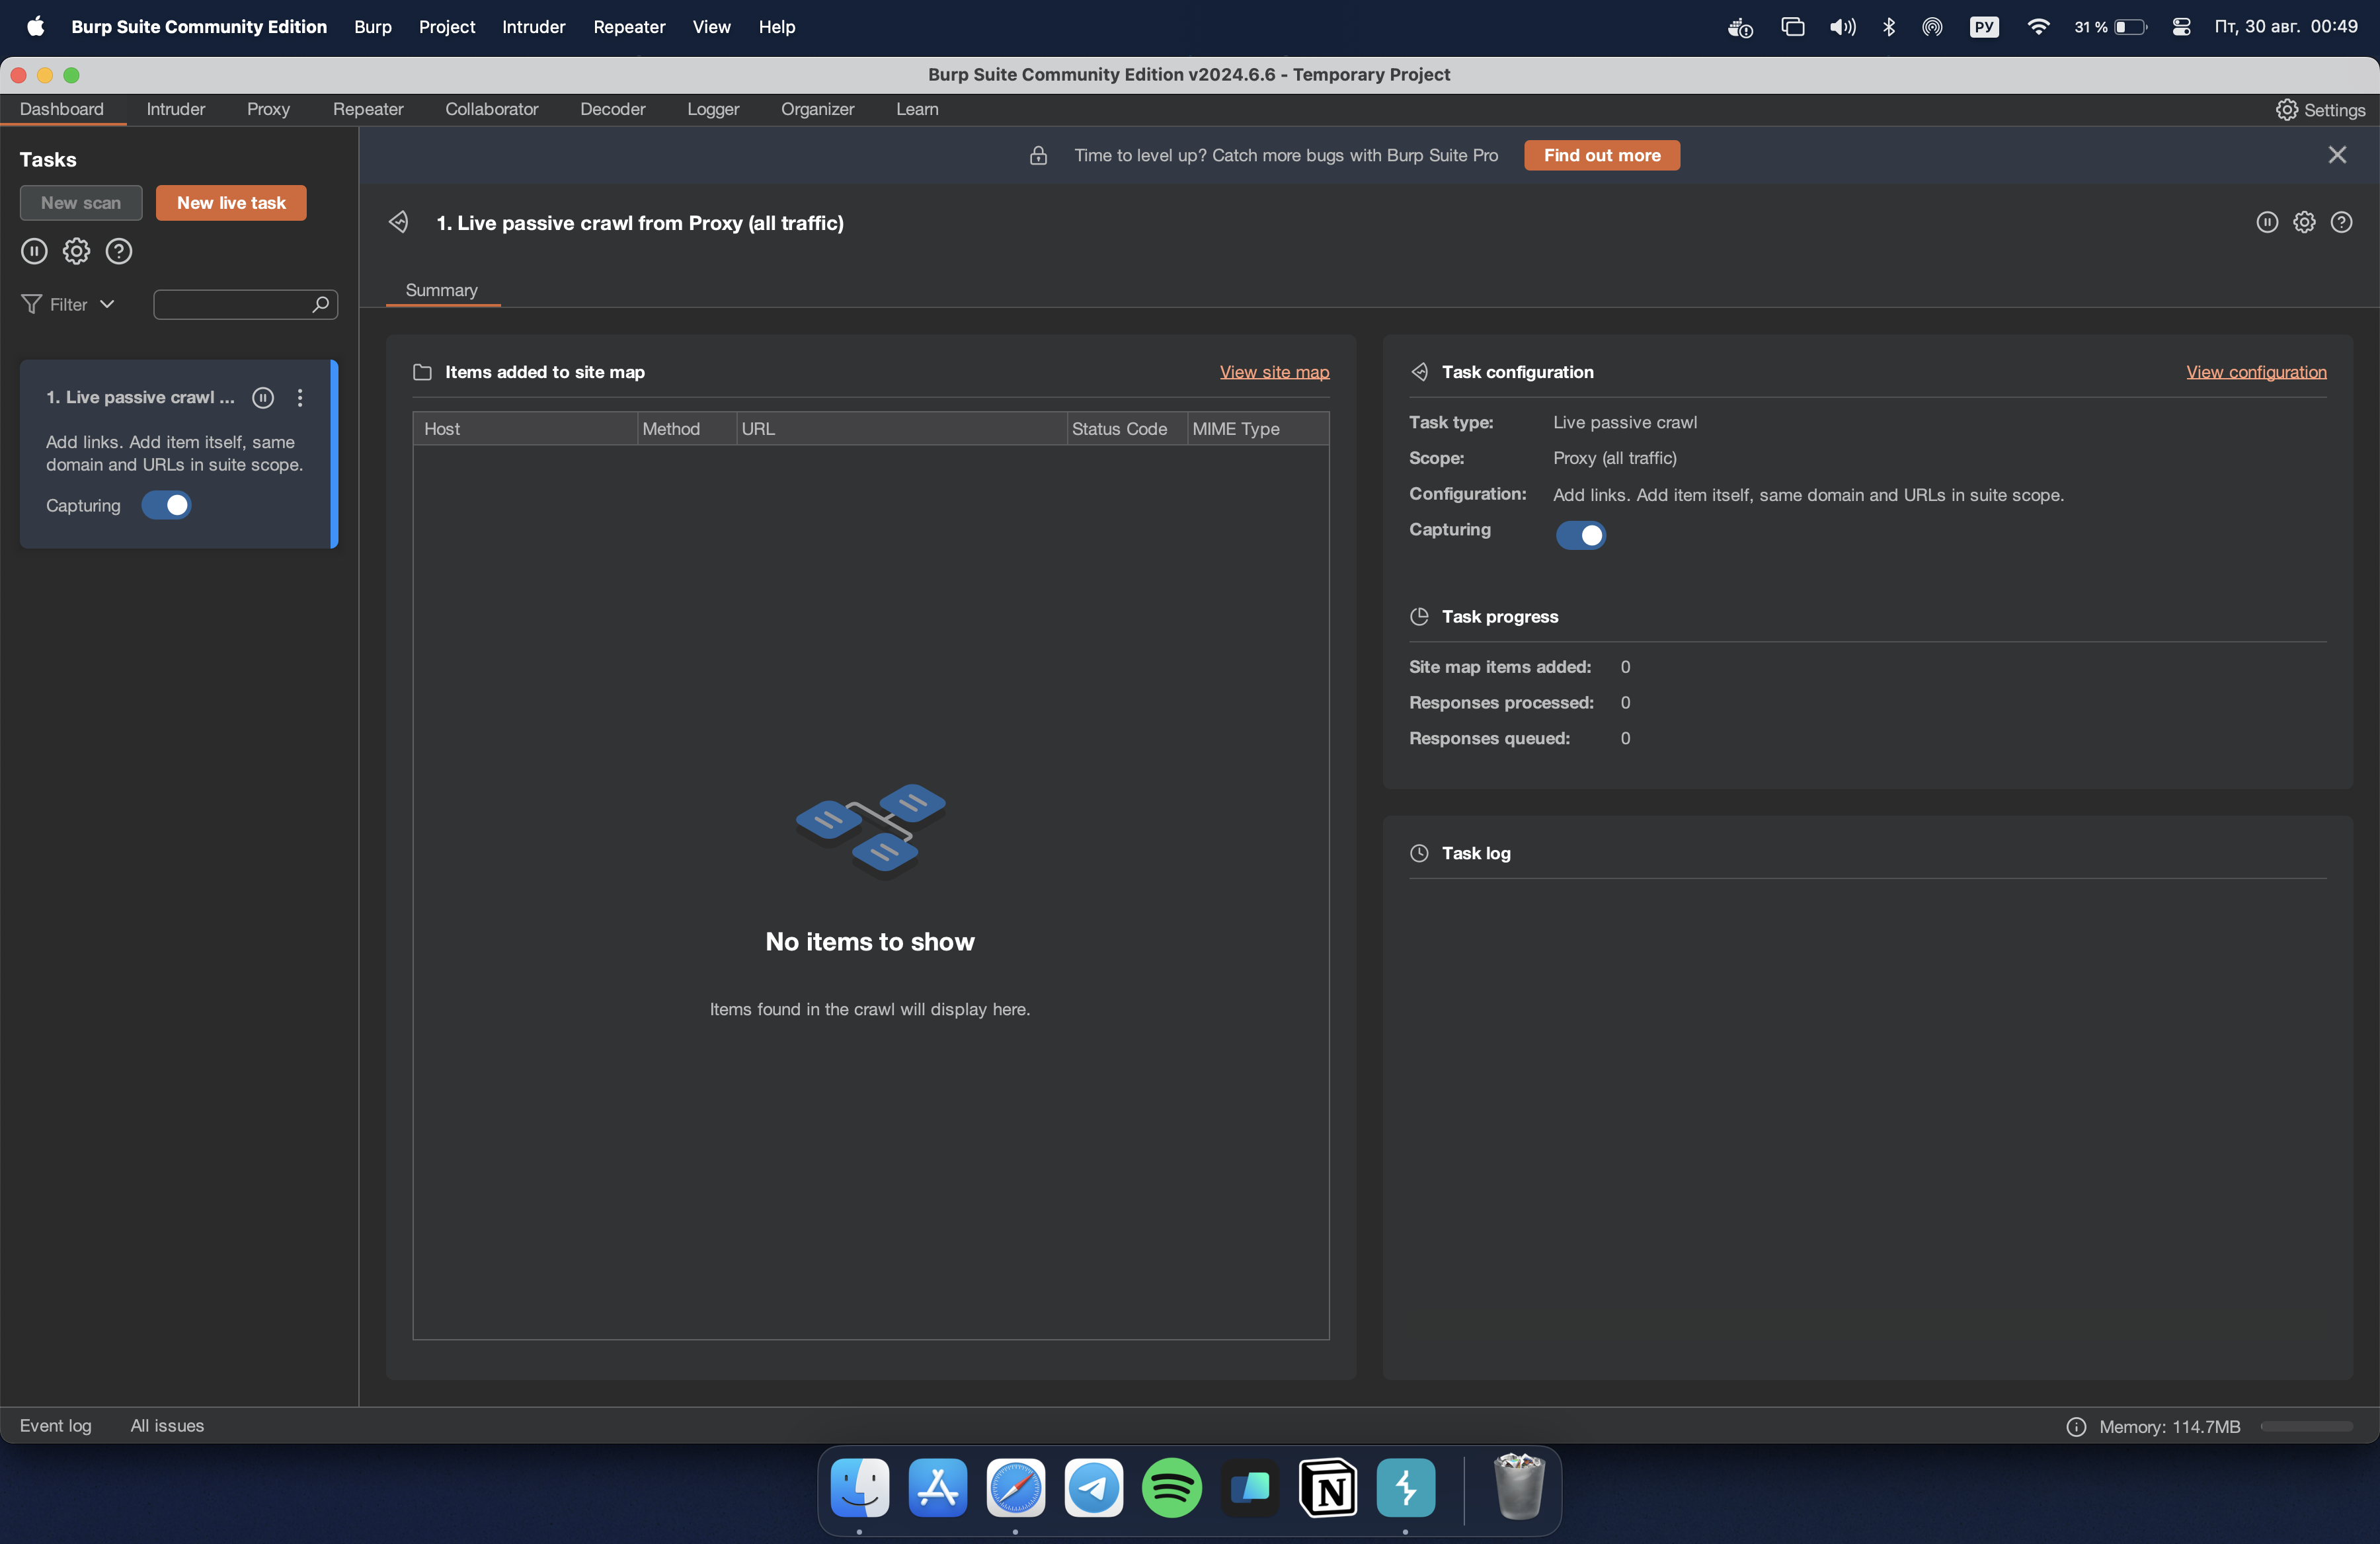Open the Project menu in menu bar

point(446,27)
